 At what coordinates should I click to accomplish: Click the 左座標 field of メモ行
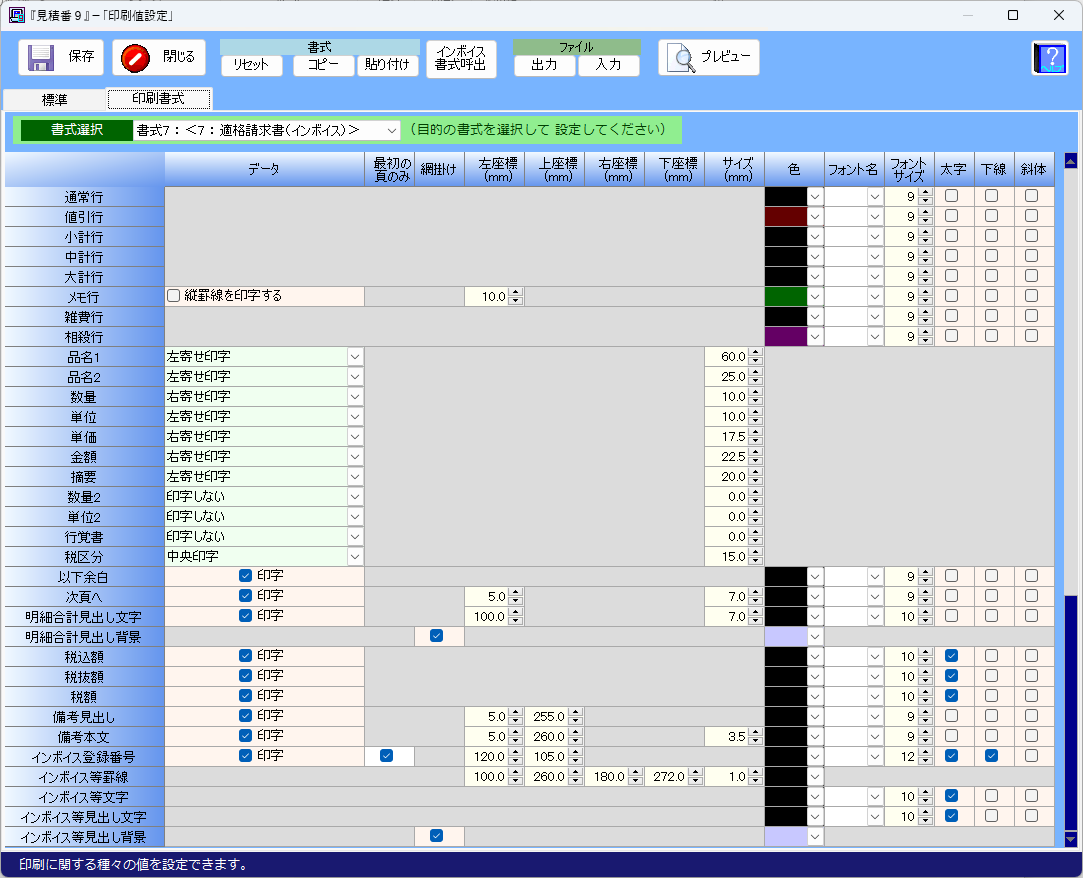495,297
